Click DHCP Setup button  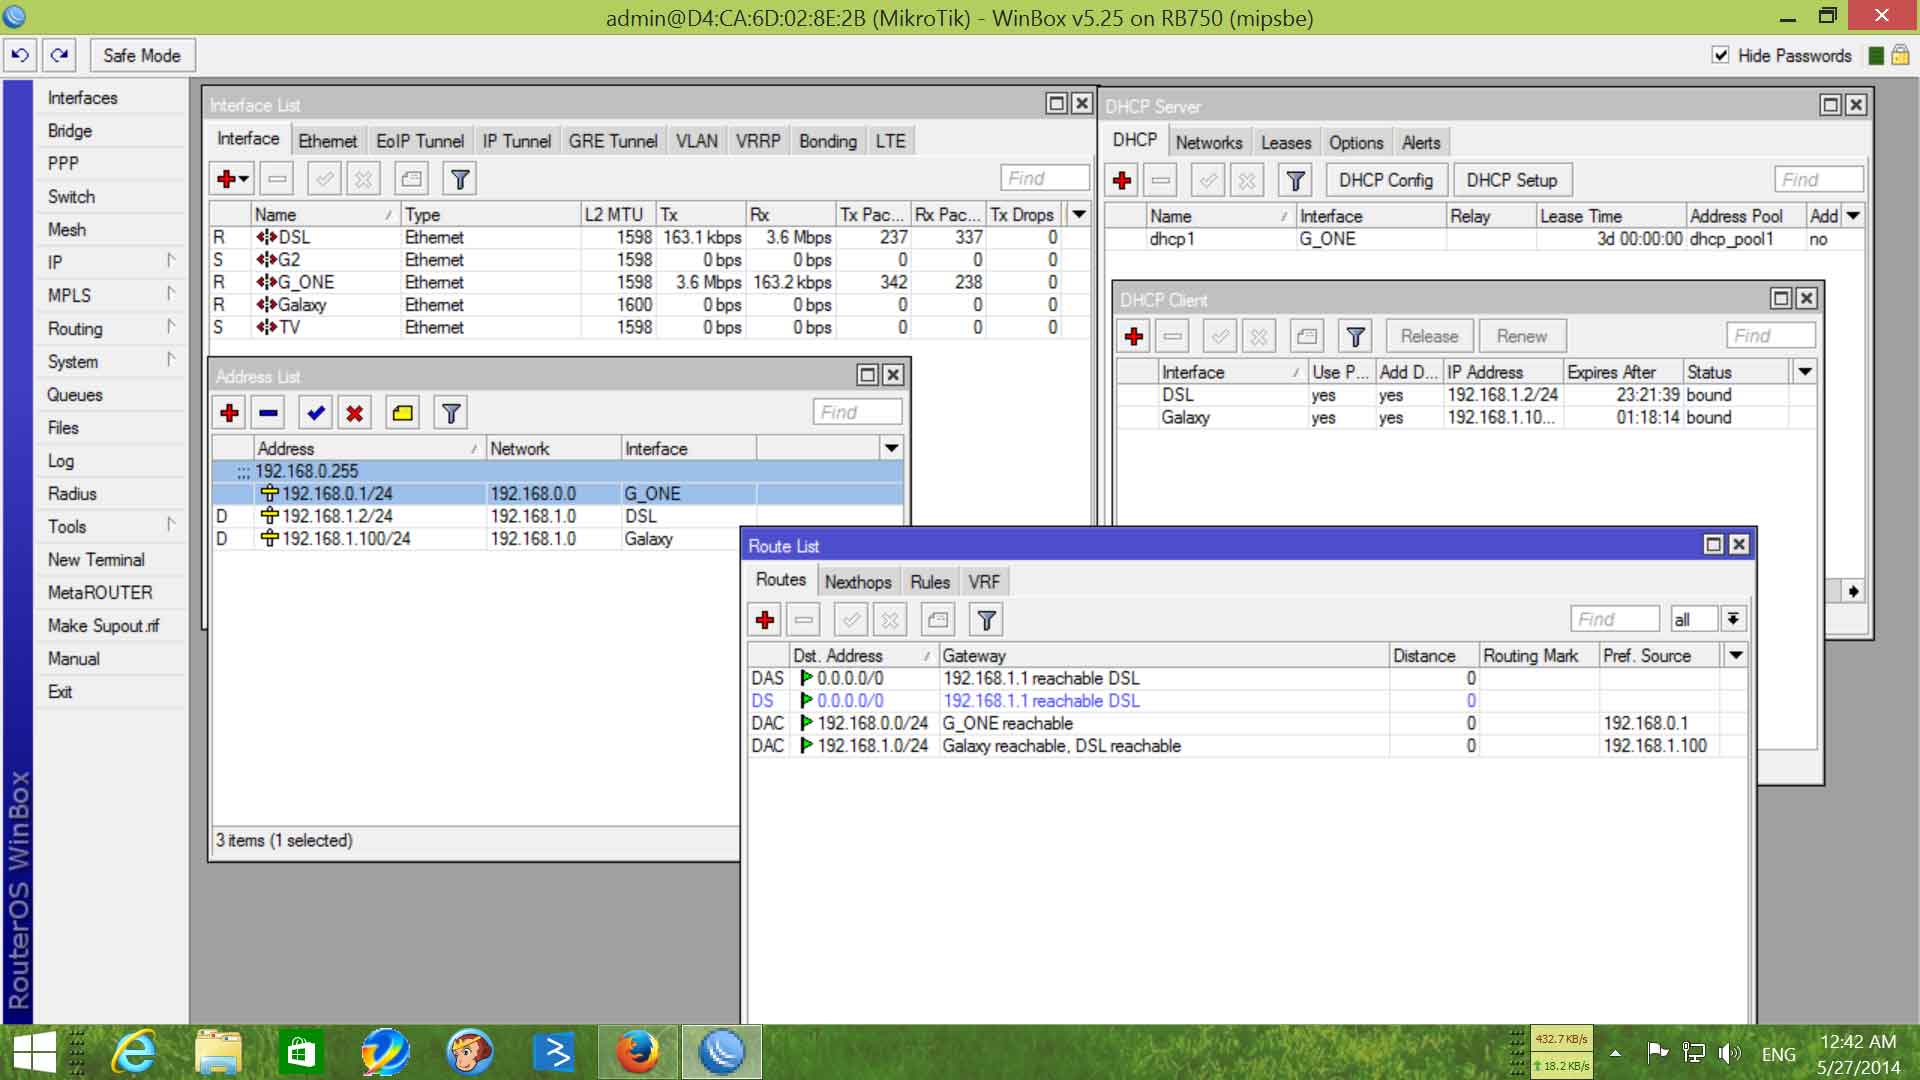point(1512,180)
